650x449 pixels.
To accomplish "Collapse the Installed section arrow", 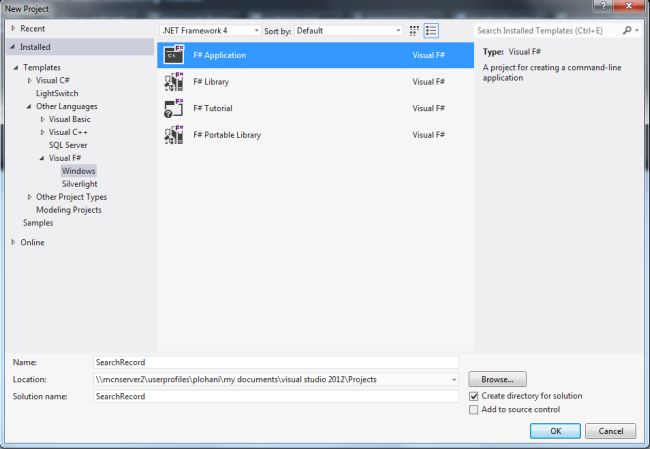I will [12, 47].
